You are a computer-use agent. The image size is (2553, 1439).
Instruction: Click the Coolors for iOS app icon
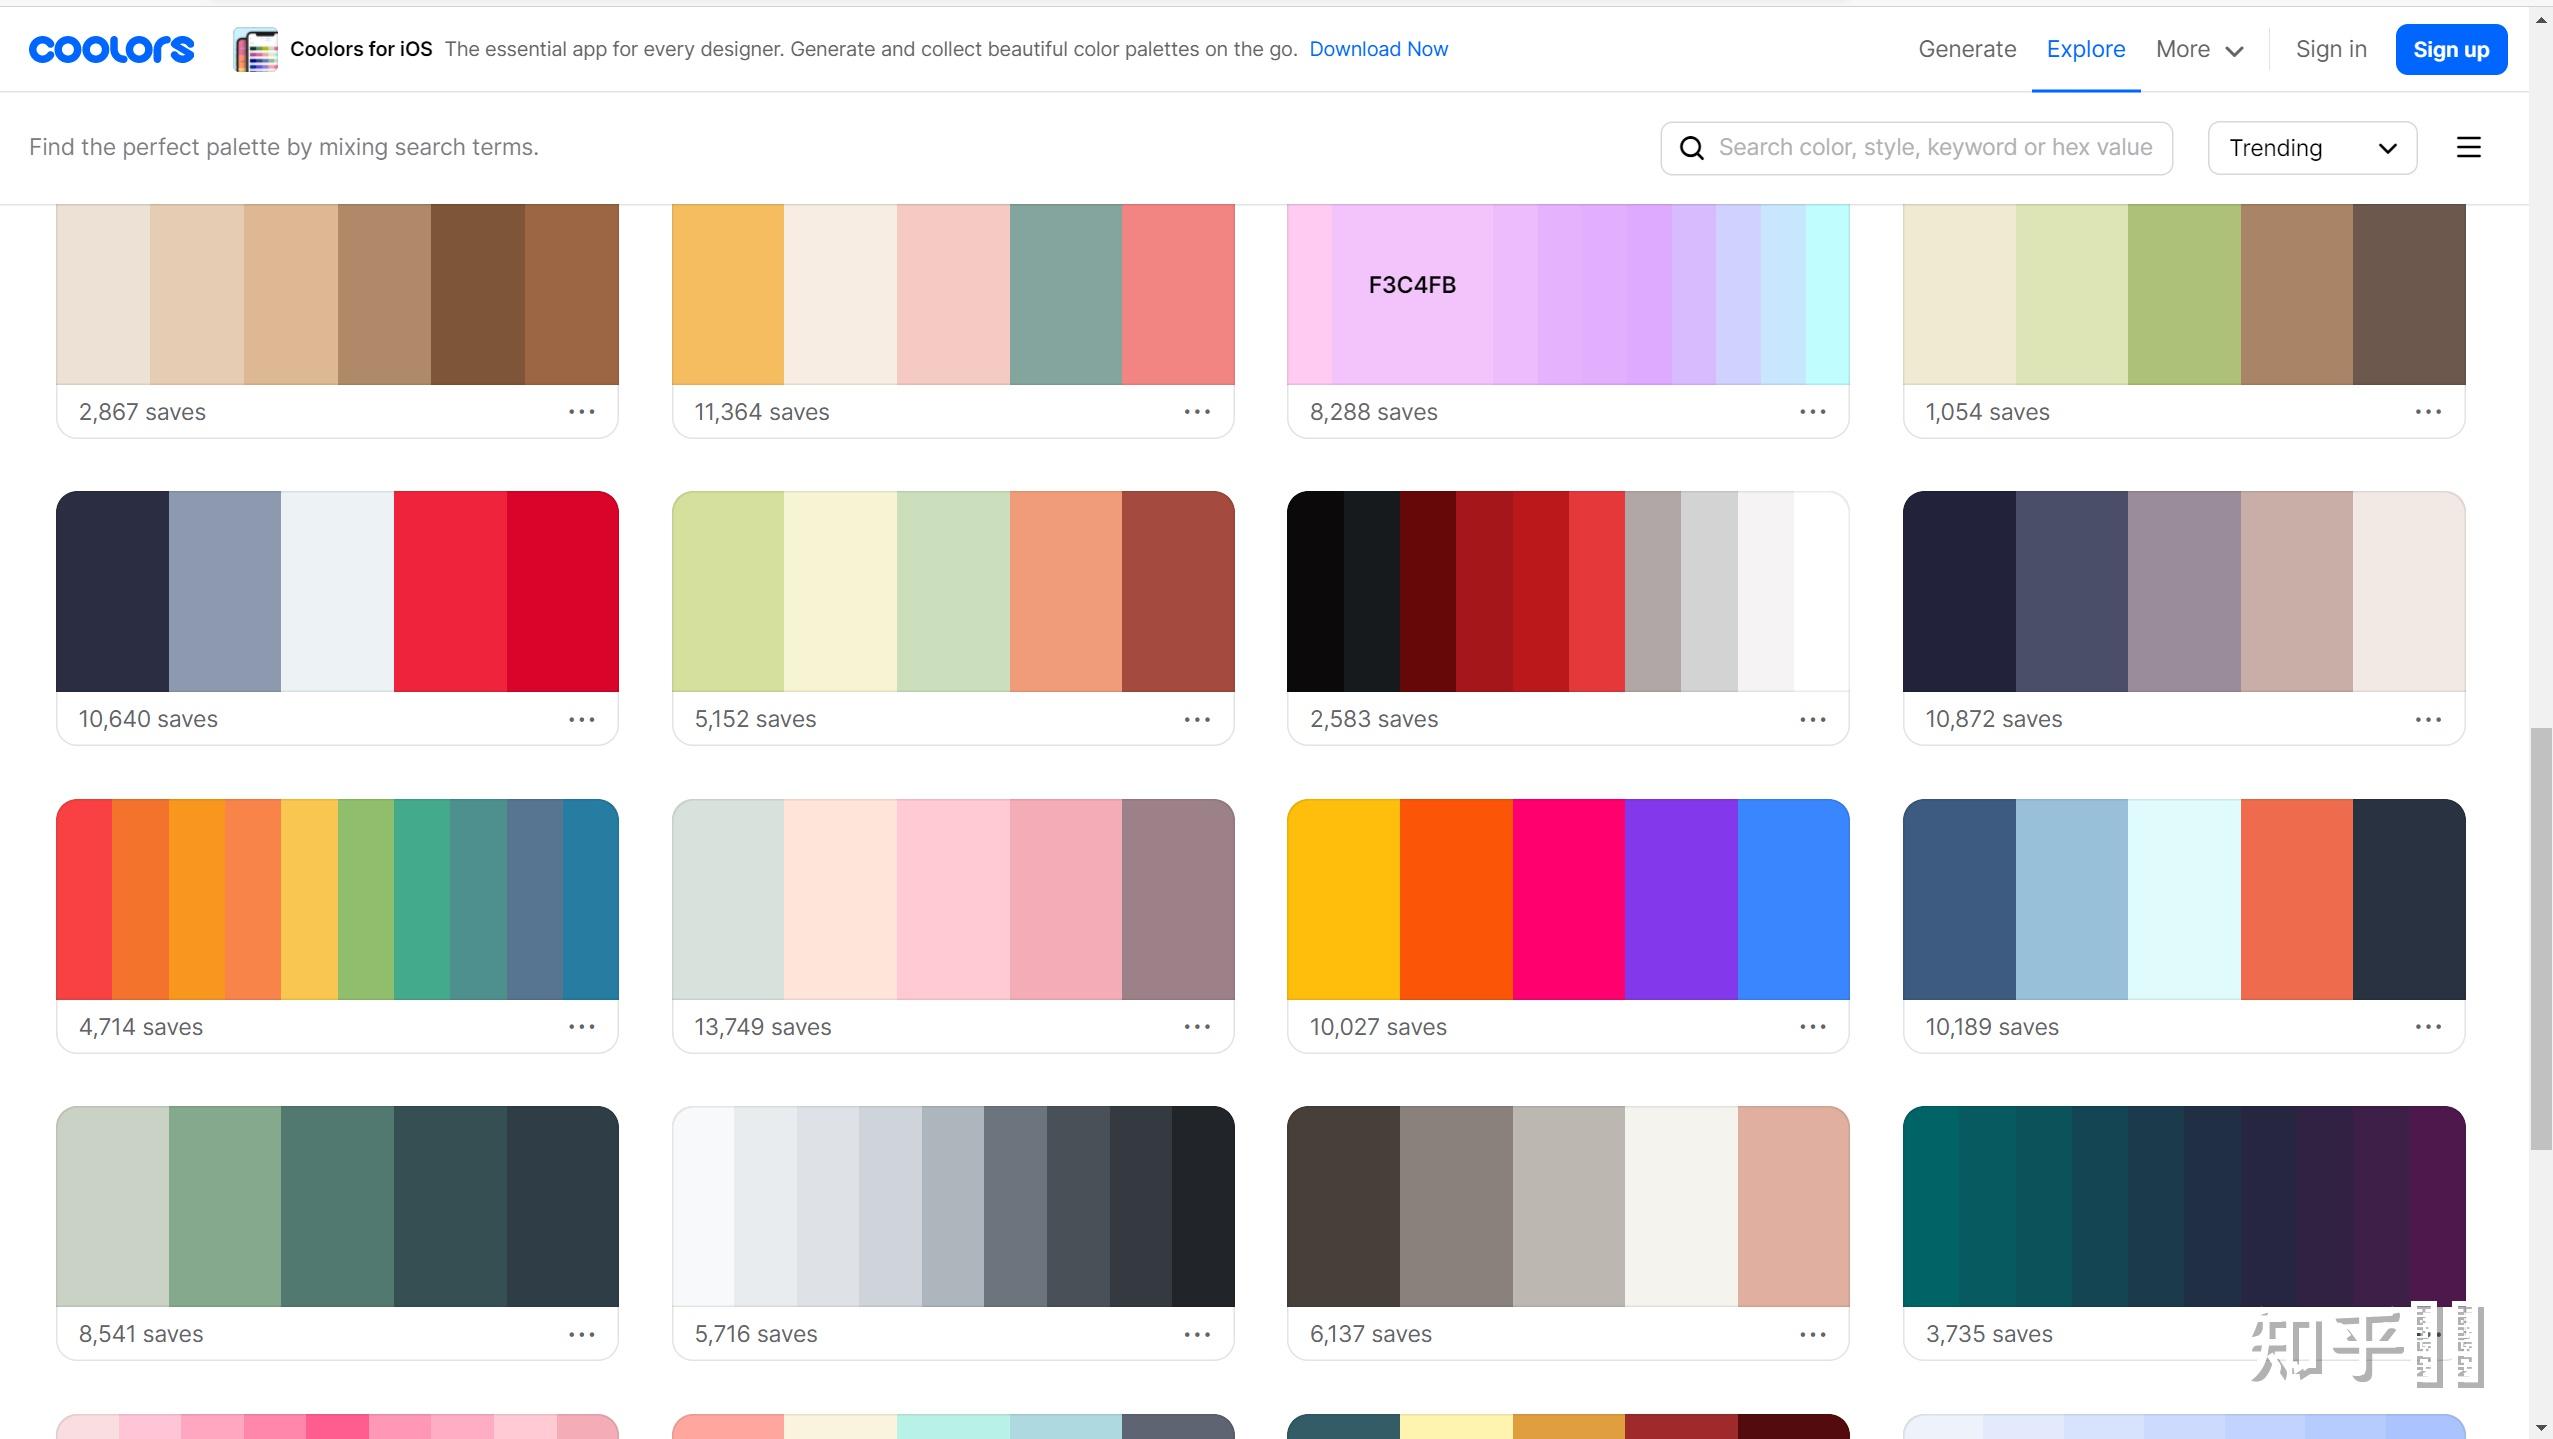pos(256,49)
